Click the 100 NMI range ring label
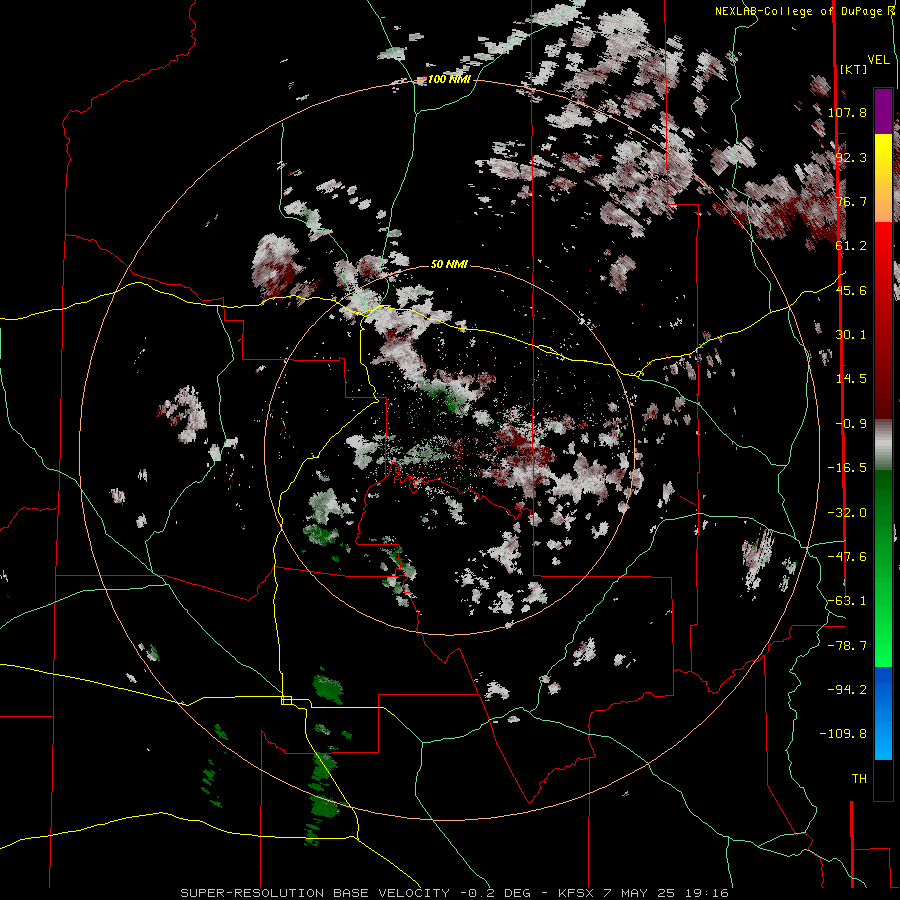This screenshot has height=900, width=900. 449,79
